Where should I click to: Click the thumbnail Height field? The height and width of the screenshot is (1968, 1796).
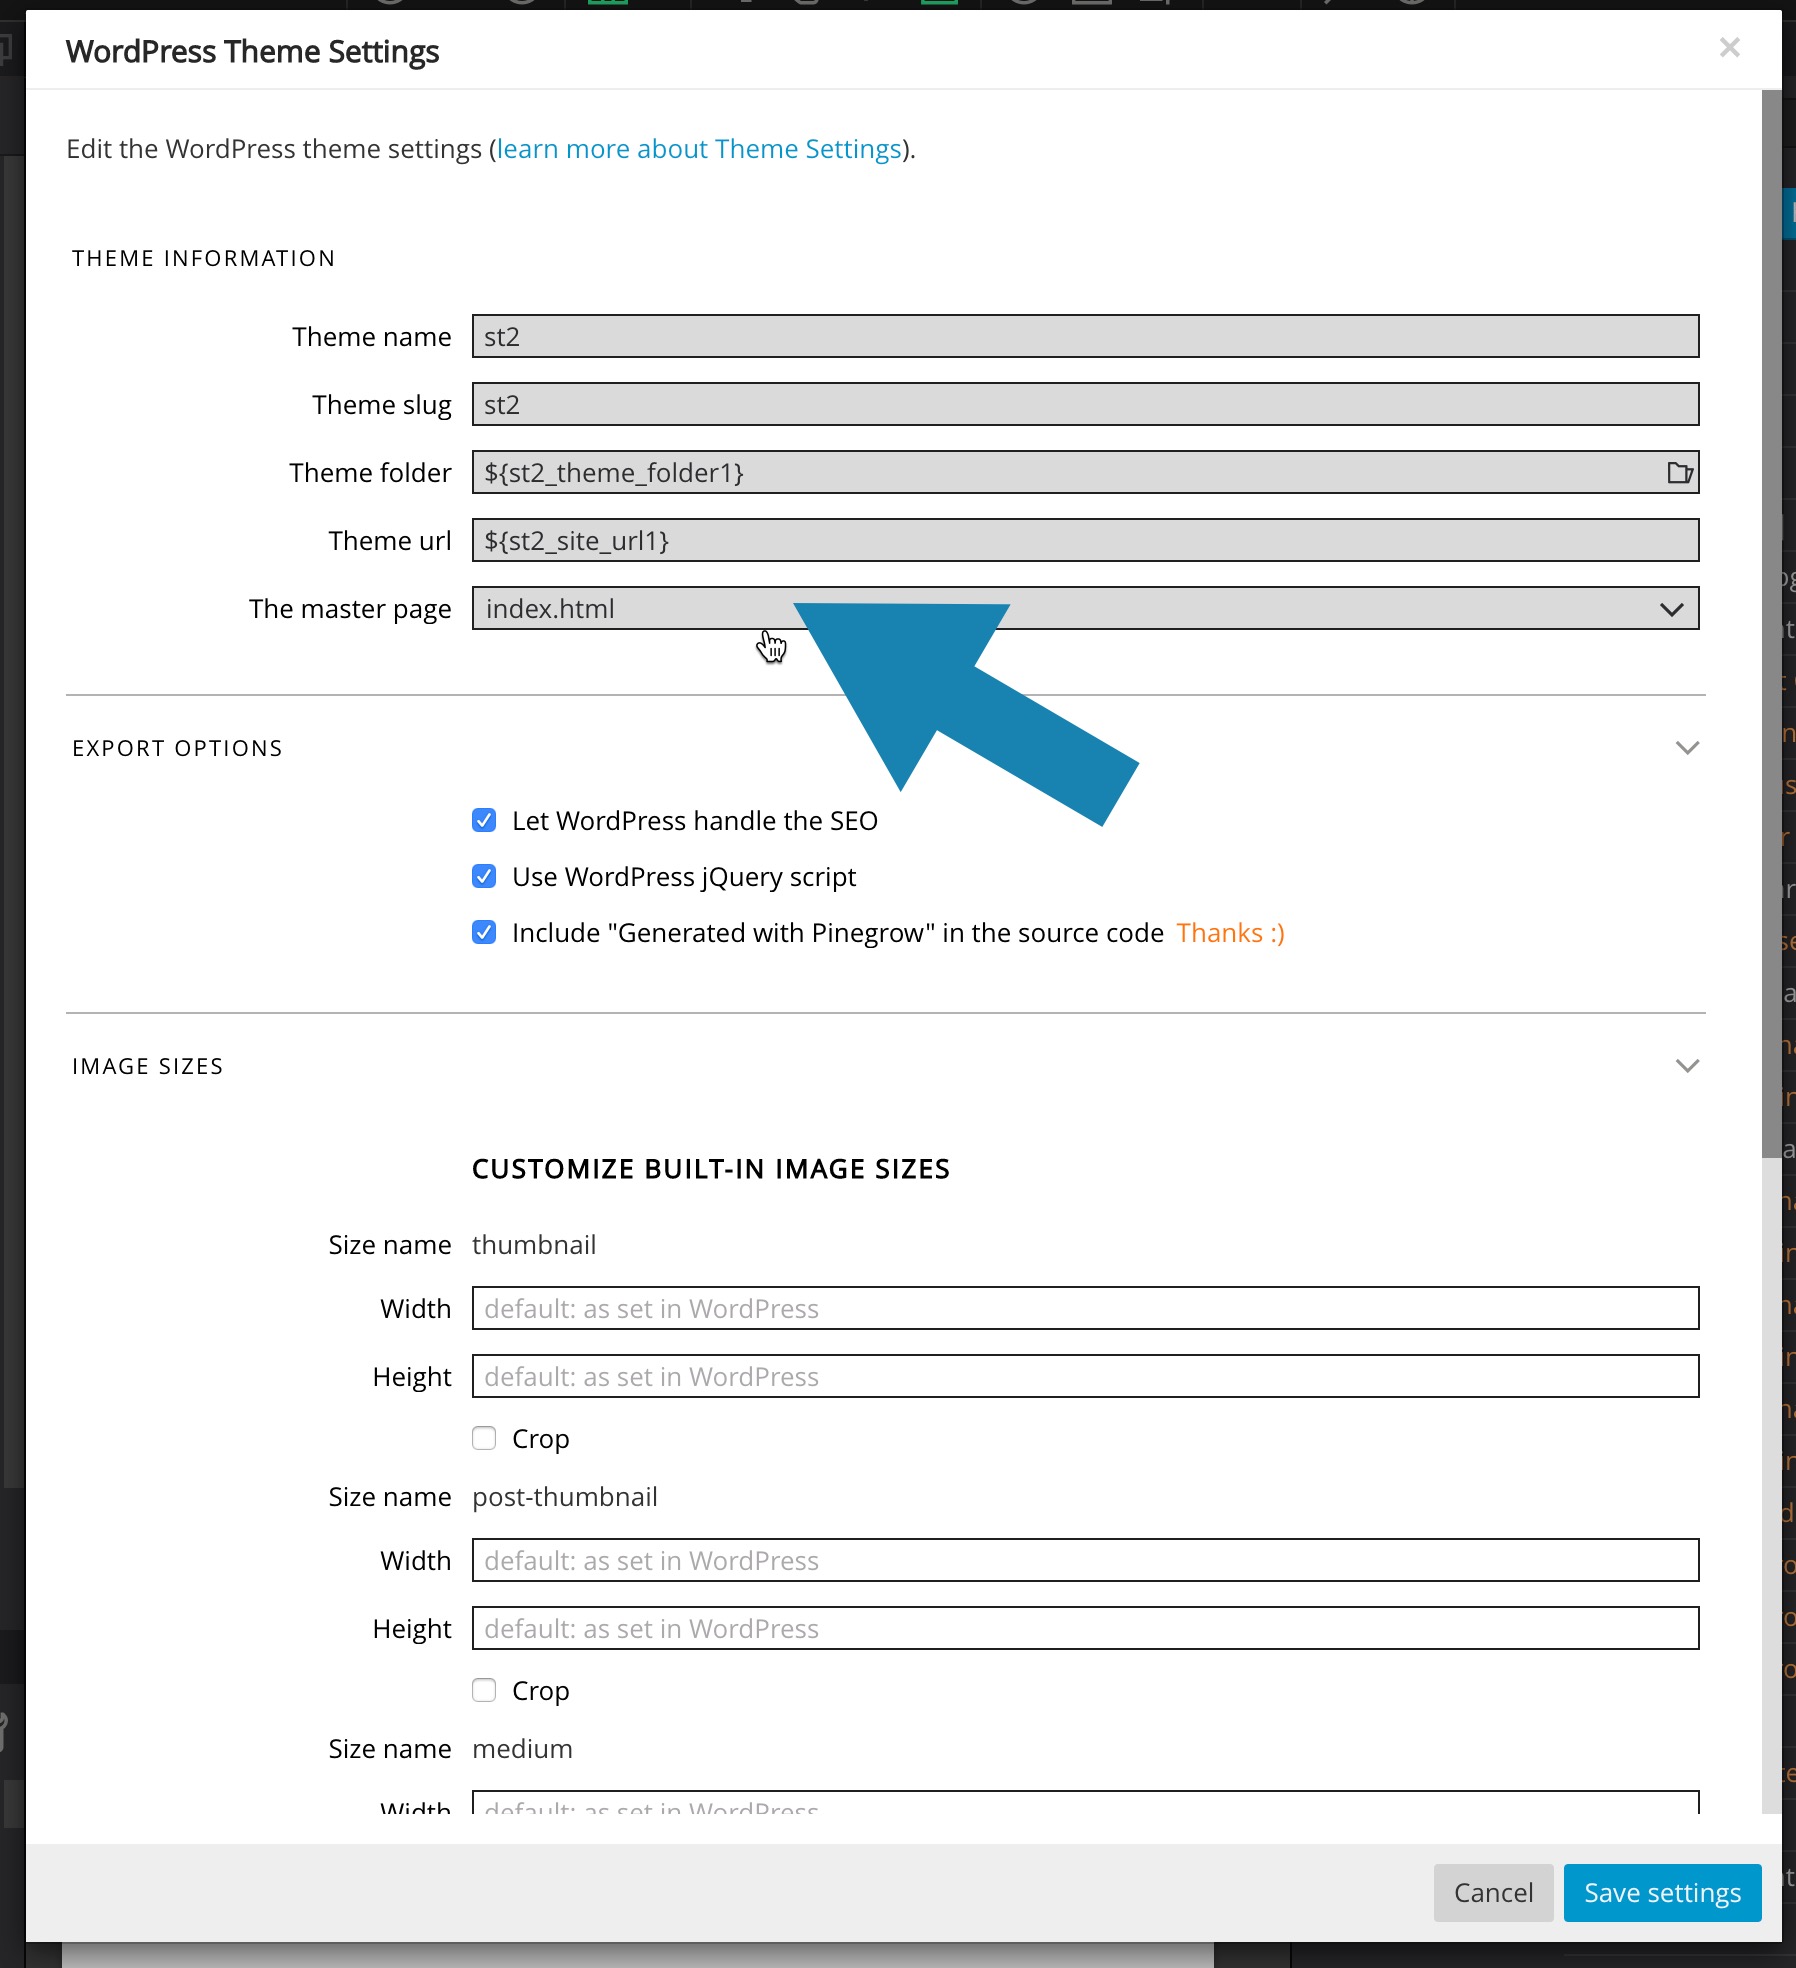click(1085, 1376)
